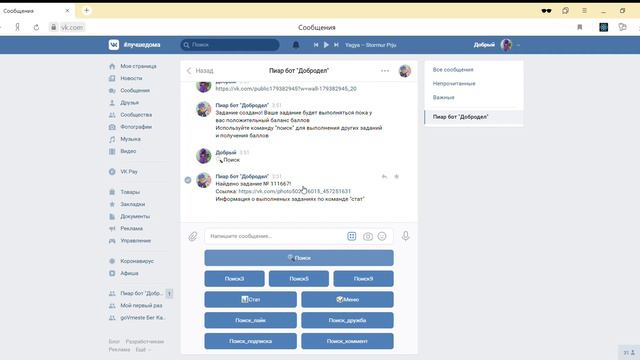This screenshot has height=360, width=640.
Task: Mark the last message as important with the star
Action: coord(396,177)
